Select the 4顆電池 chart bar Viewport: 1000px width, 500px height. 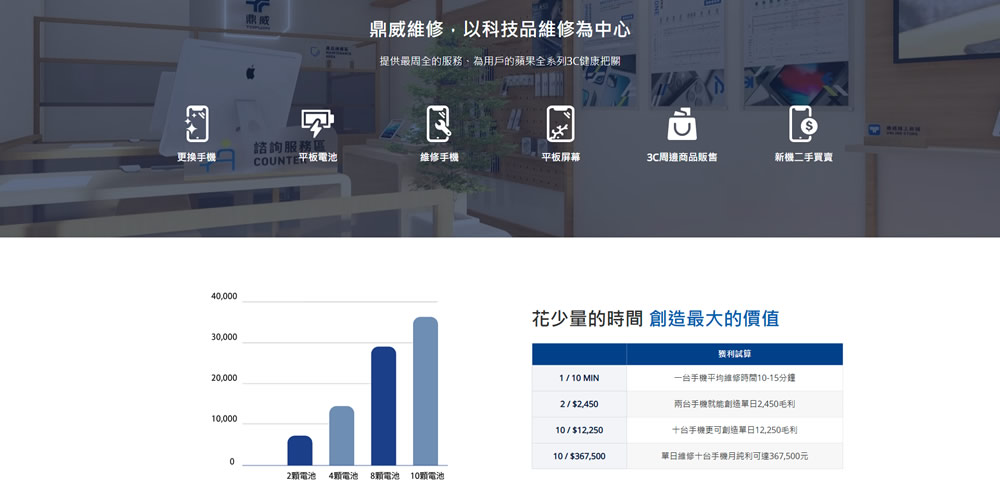coord(342,435)
